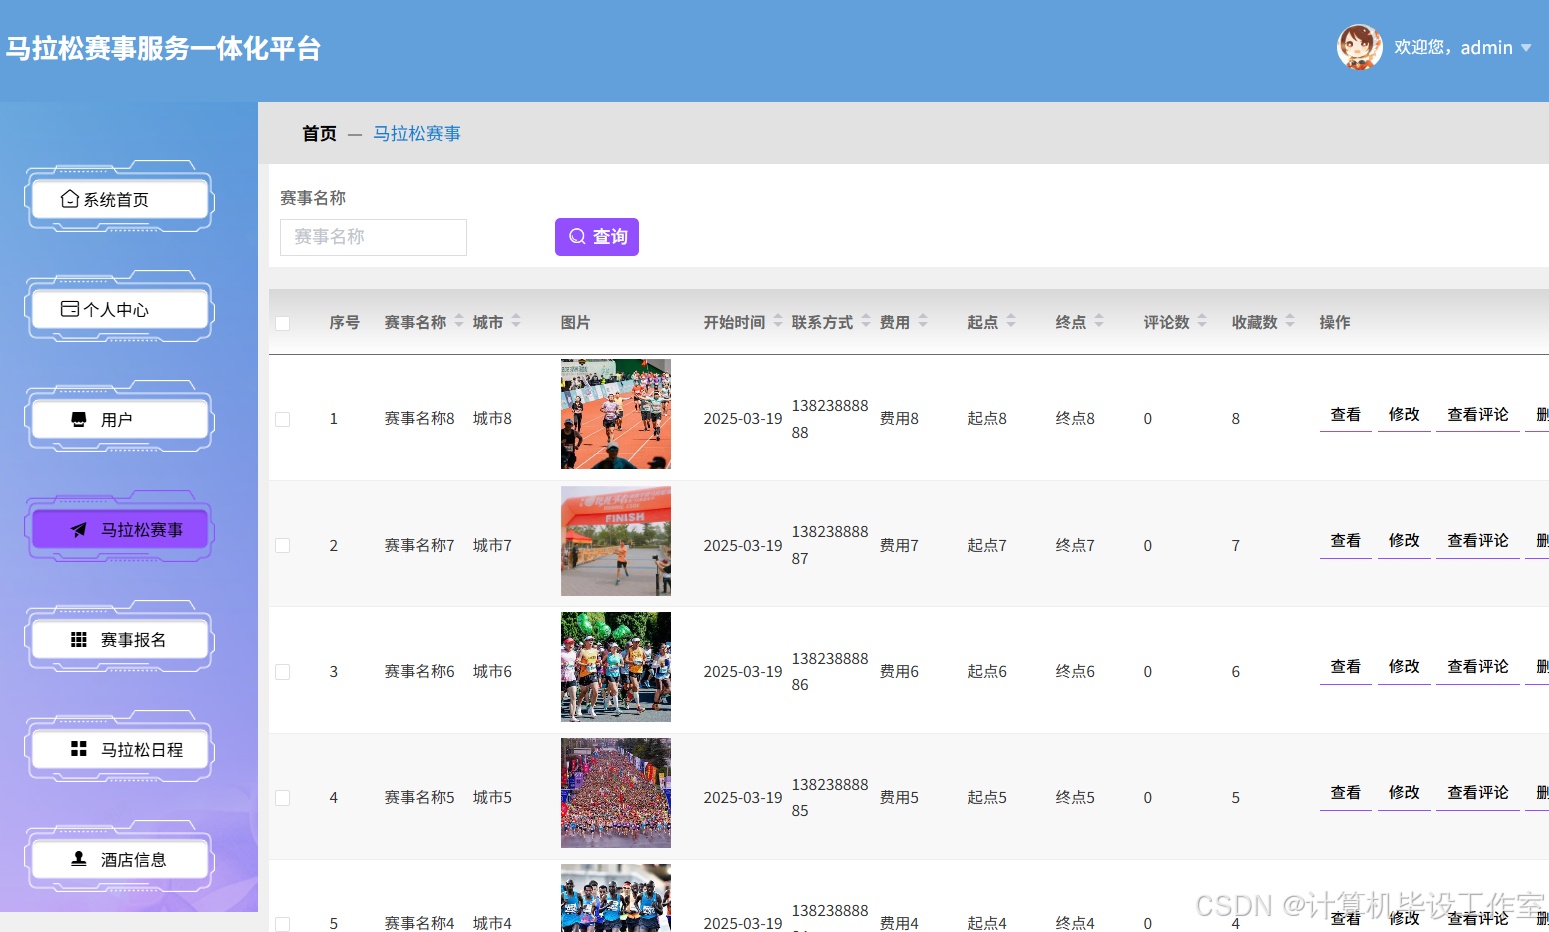Click the card icon beside 个人中心
The width and height of the screenshot is (1549, 932).
pyautogui.click(x=69, y=309)
